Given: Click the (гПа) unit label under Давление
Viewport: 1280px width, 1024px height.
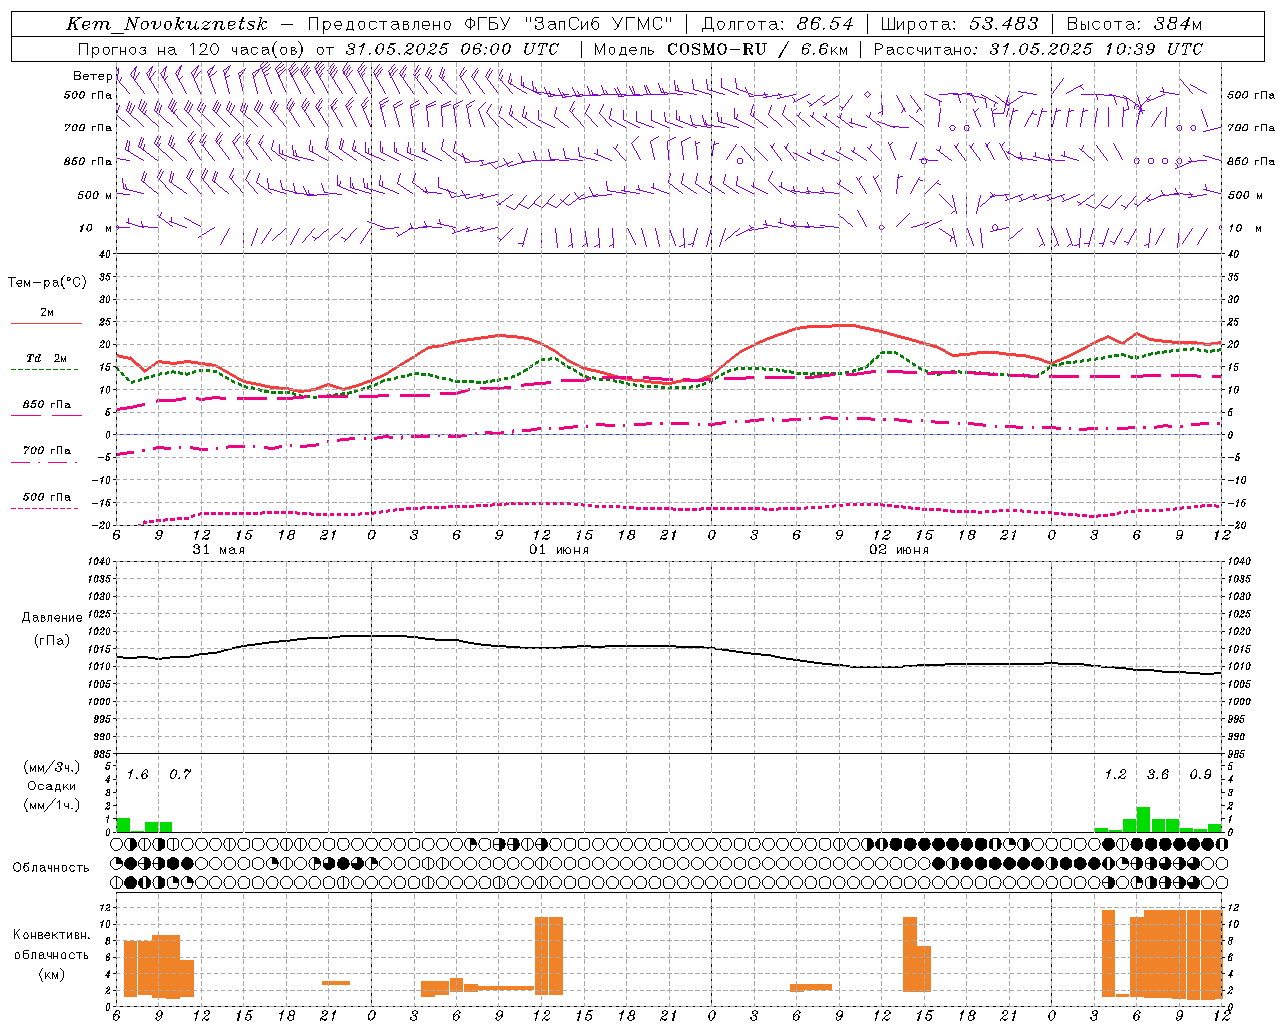Looking at the screenshot, I should [52, 641].
